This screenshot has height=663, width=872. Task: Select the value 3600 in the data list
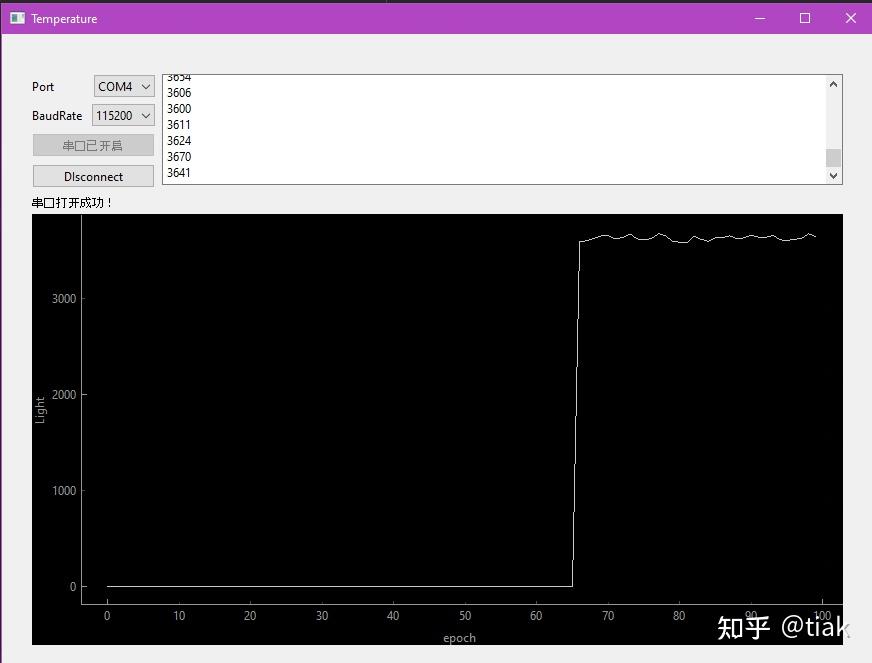179,108
